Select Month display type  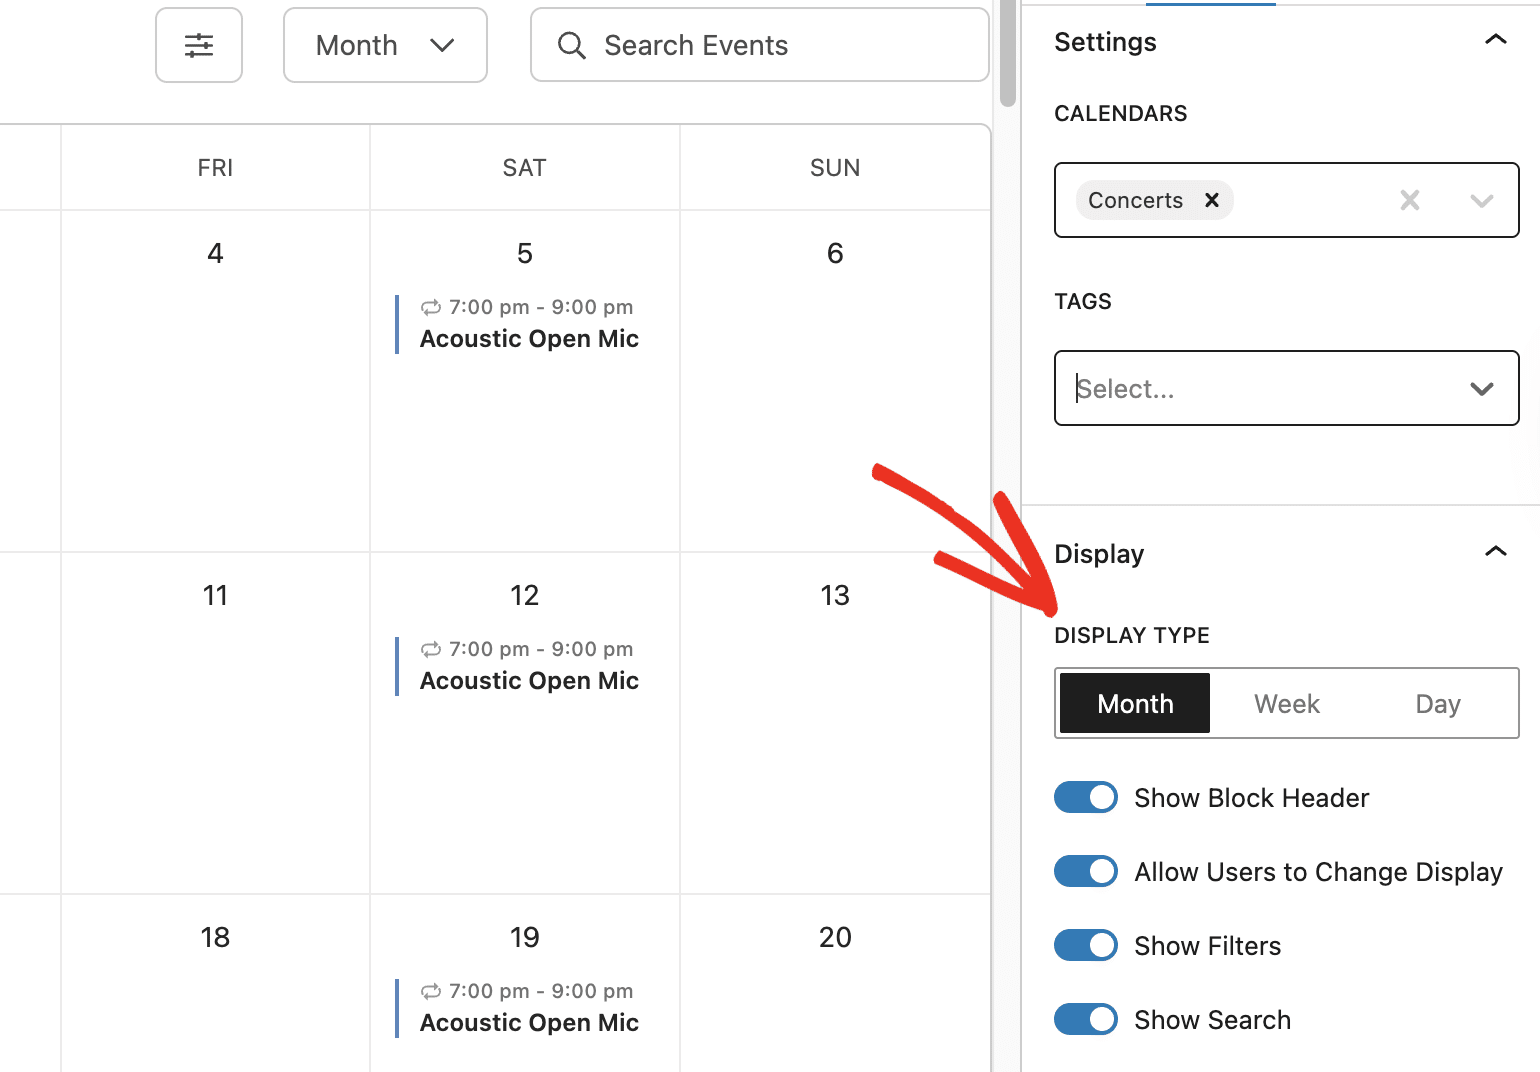pos(1135,703)
